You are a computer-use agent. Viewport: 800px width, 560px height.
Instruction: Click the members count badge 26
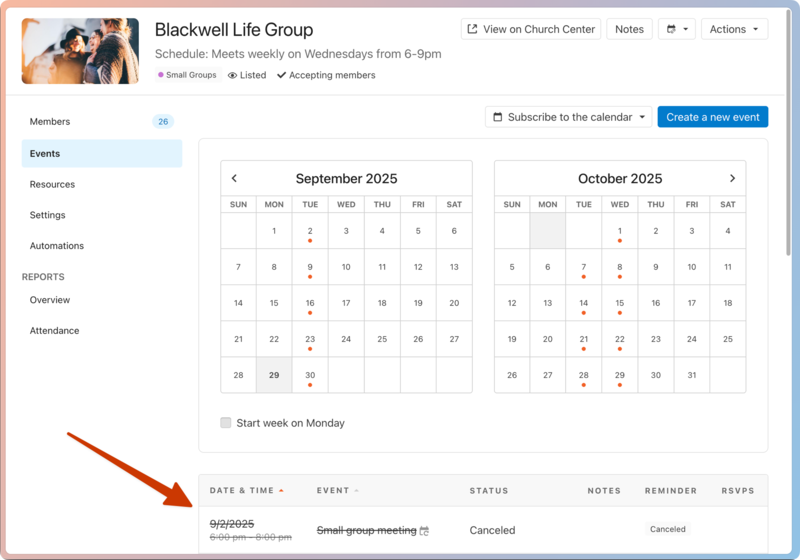(x=162, y=122)
